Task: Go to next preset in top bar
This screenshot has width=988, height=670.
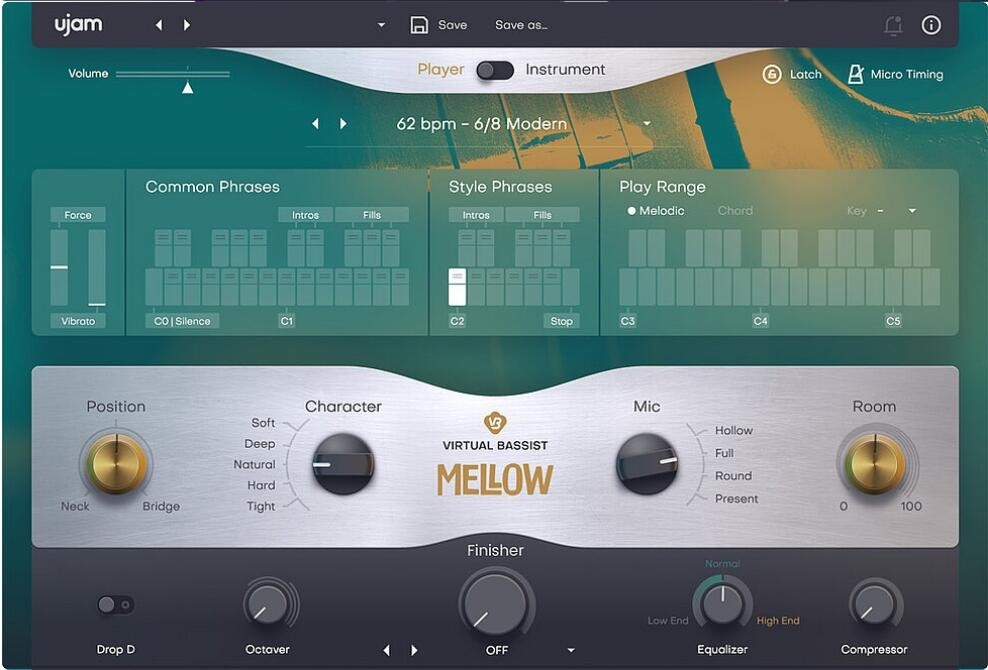Action: 187,25
